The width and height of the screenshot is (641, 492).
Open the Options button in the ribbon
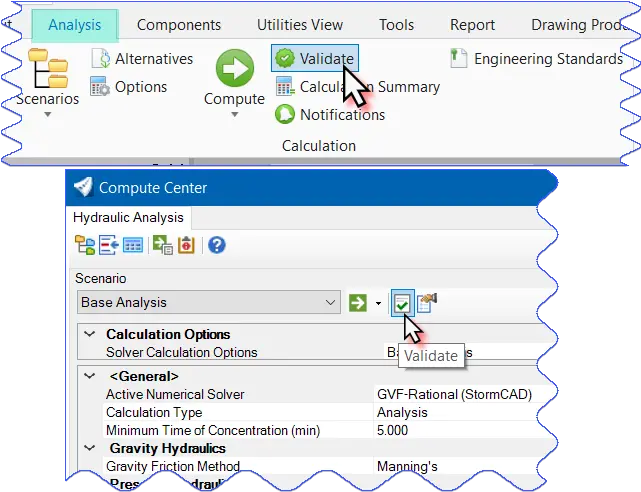tap(128, 87)
